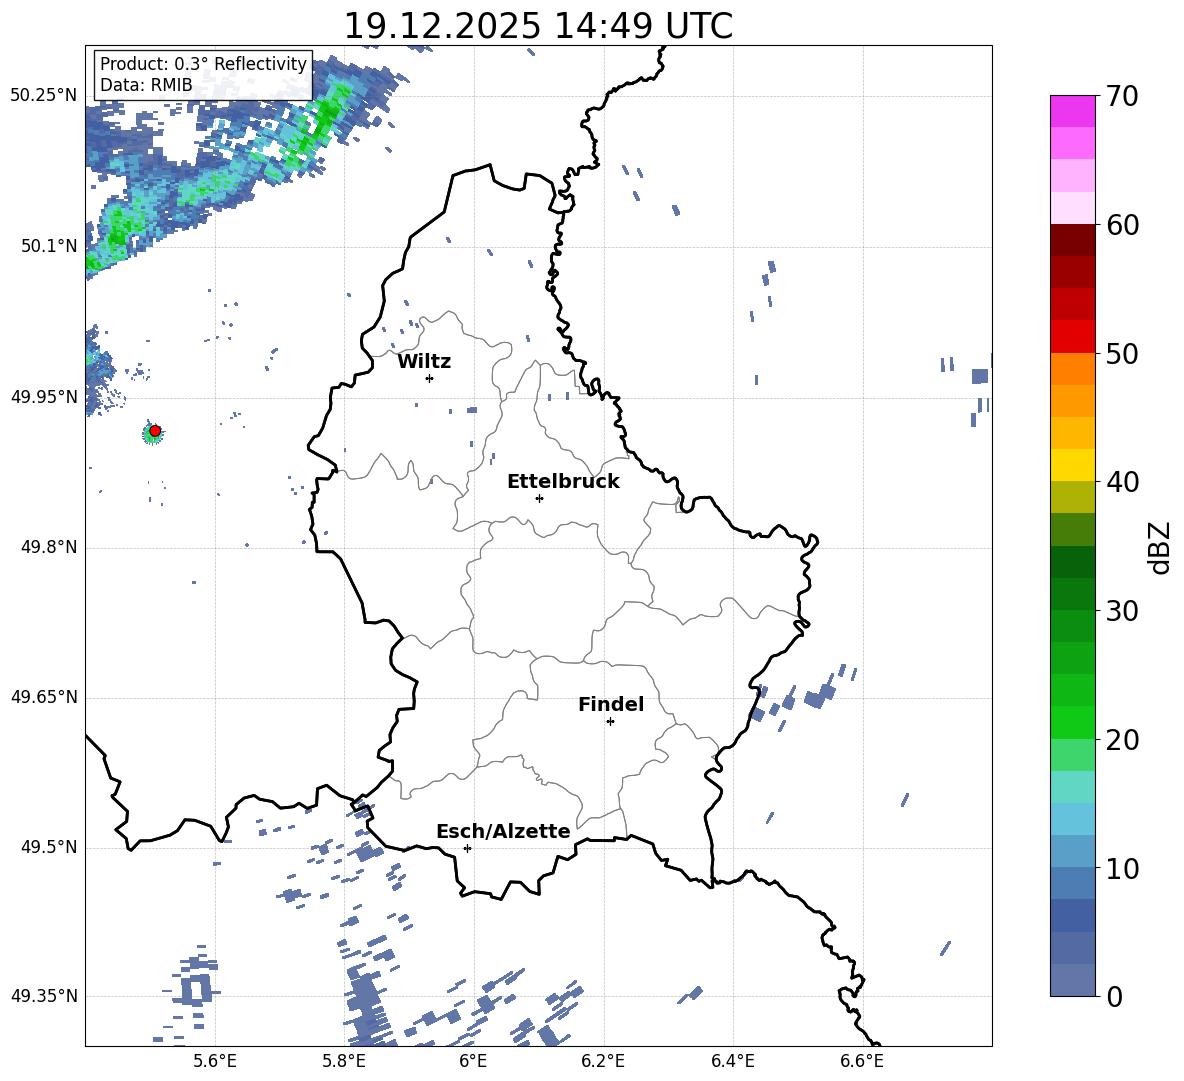Click the 6.6°E longitude label
This screenshot has height=1081, width=1184.
862,1061
